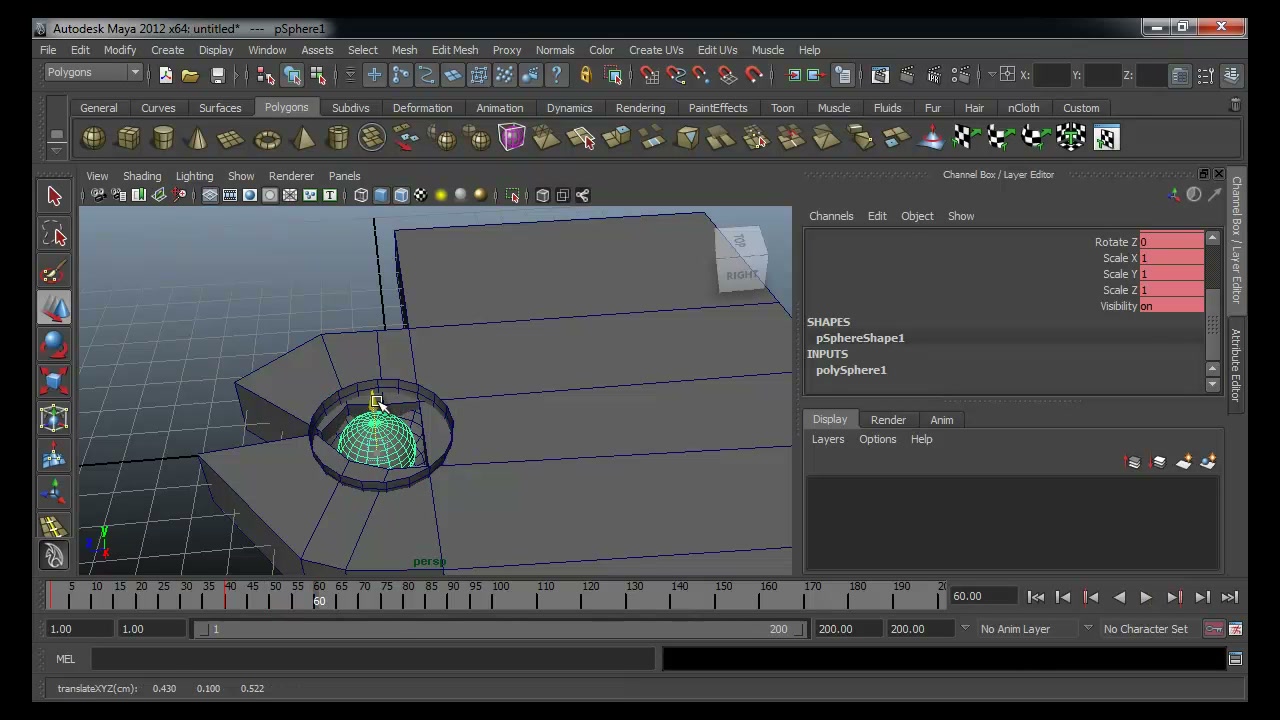This screenshot has width=1280, height=720.
Task: Open the viewport Lighting menu
Action: pyautogui.click(x=194, y=176)
